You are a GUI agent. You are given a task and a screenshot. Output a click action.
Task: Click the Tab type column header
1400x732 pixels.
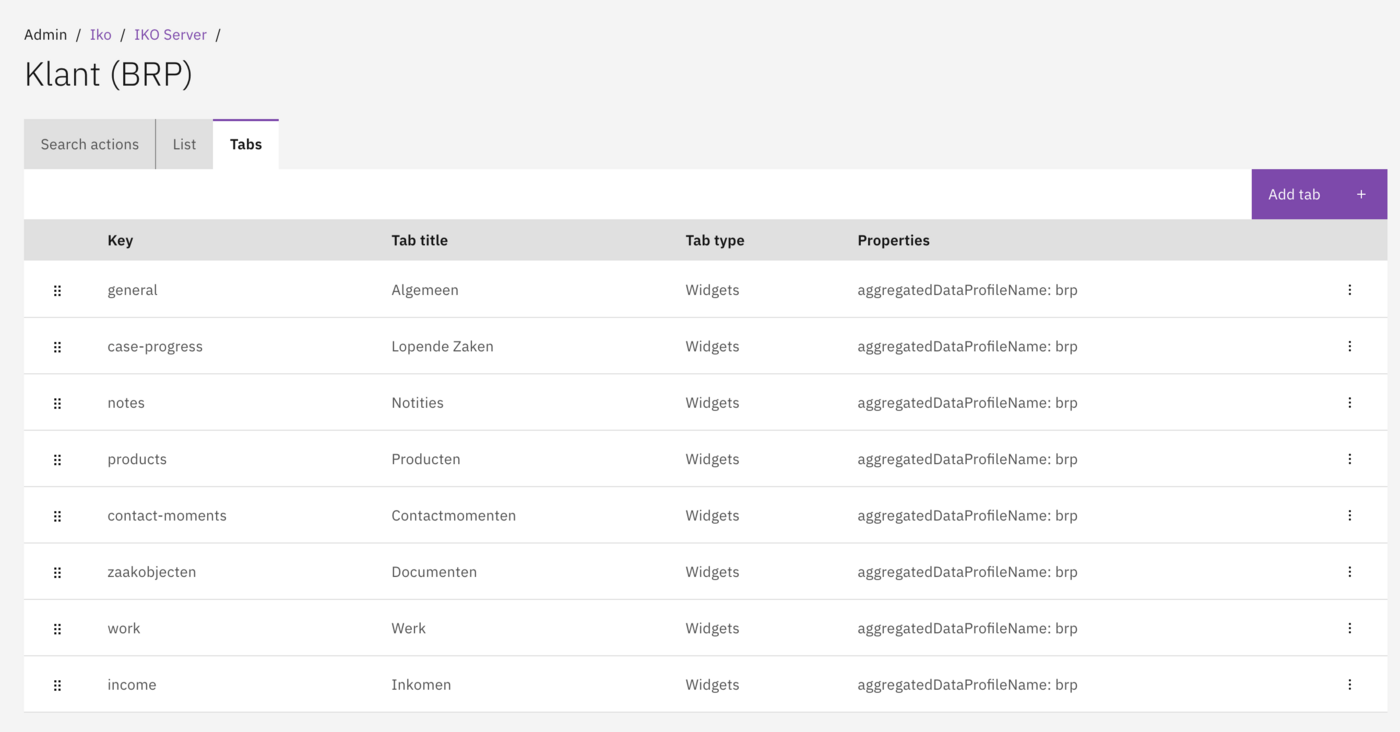715,240
